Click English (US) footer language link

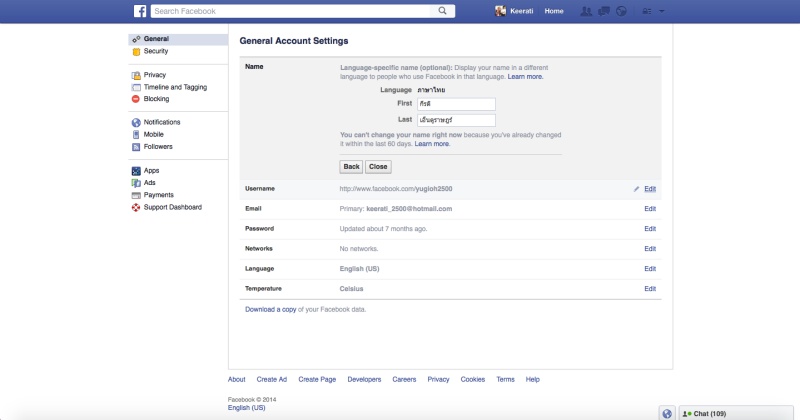point(246,408)
